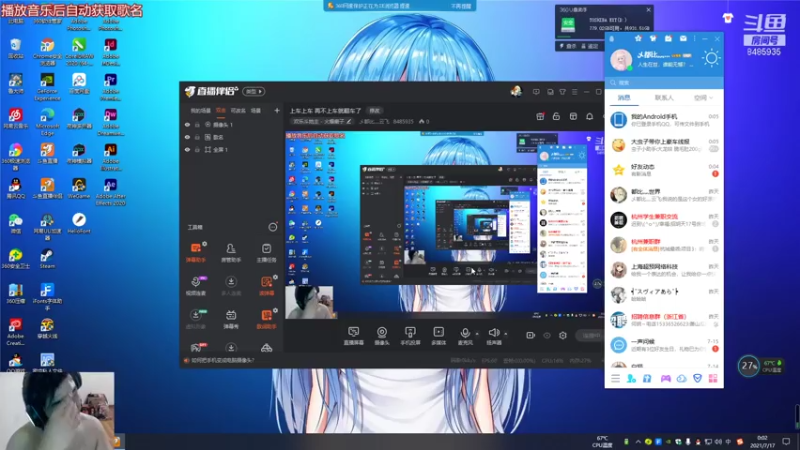
Task: Click the modify button beside stream title
Action: [374, 111]
